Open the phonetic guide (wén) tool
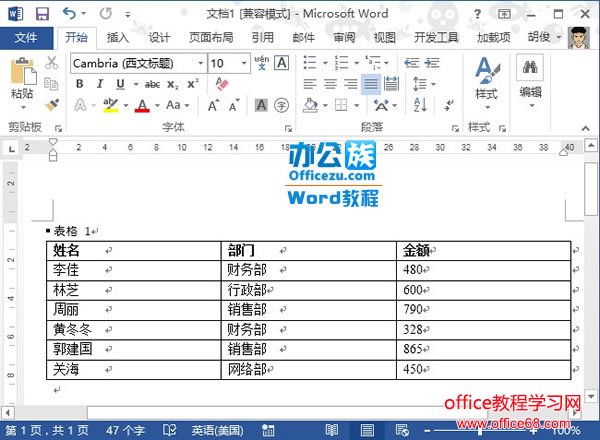Image resolution: width=600 pixels, height=440 pixels. coord(262,63)
